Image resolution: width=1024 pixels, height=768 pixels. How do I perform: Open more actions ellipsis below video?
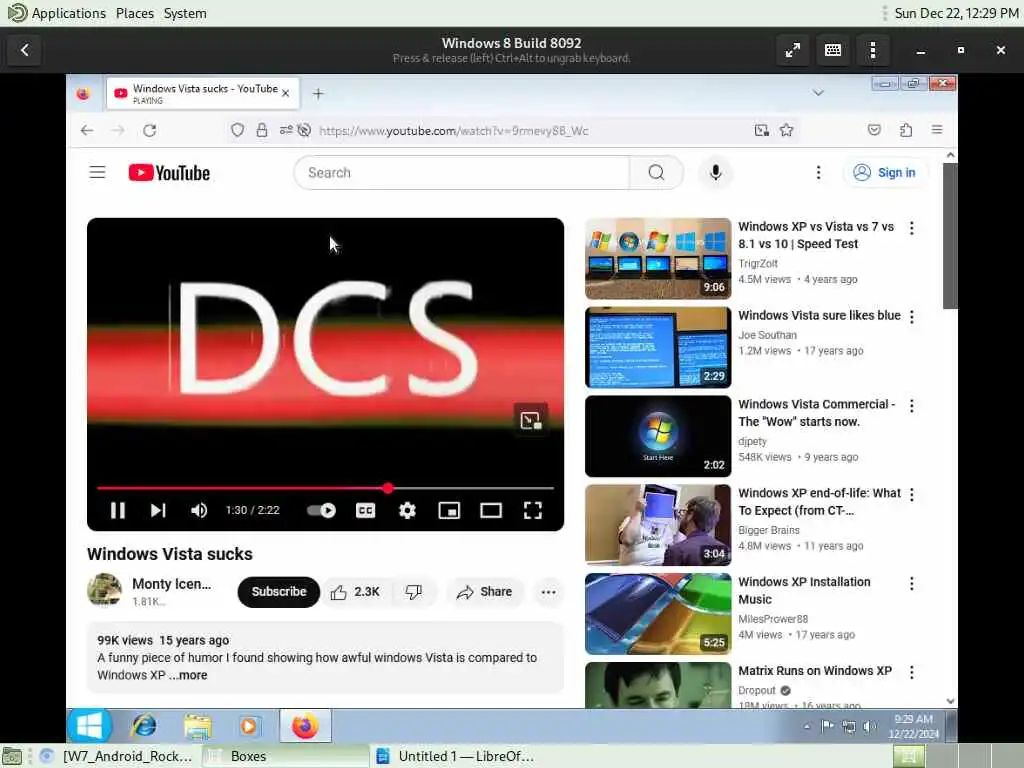(x=549, y=592)
